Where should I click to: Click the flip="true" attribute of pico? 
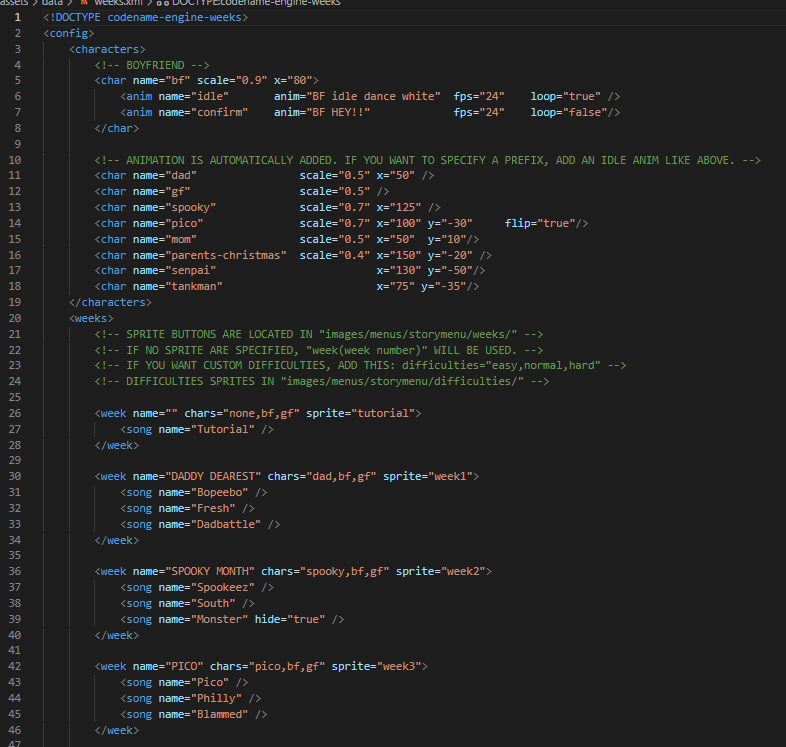(x=540, y=224)
